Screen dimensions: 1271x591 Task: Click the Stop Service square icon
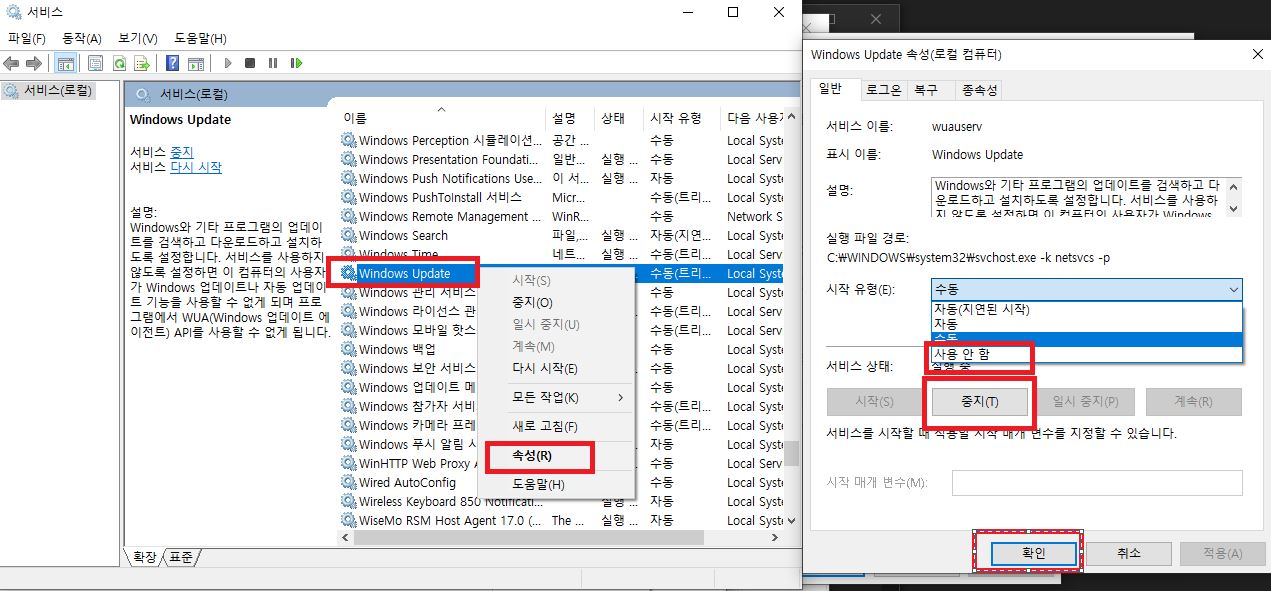coord(251,63)
